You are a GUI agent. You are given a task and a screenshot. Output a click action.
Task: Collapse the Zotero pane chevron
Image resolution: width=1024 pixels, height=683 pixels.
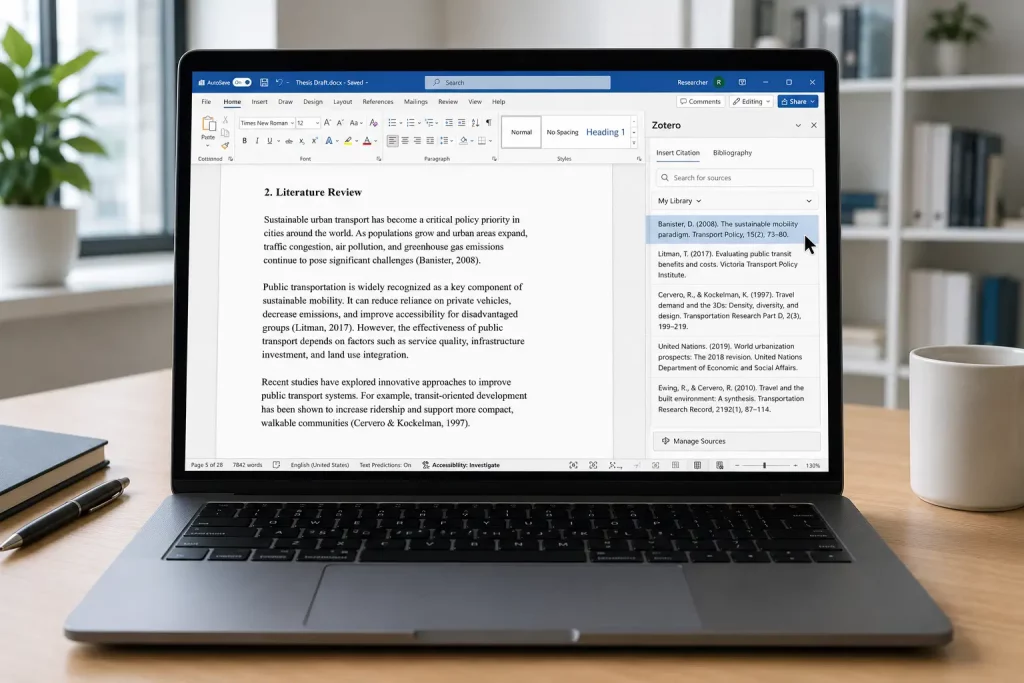798,125
